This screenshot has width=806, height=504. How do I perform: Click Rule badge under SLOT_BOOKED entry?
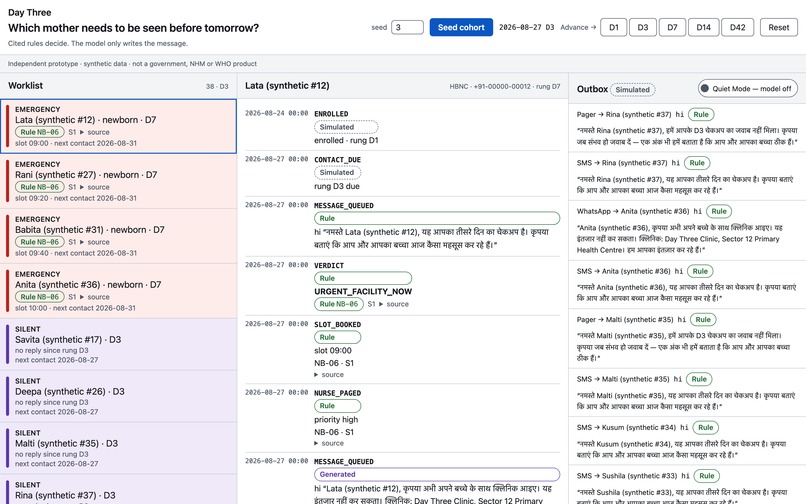pyautogui.click(x=337, y=337)
